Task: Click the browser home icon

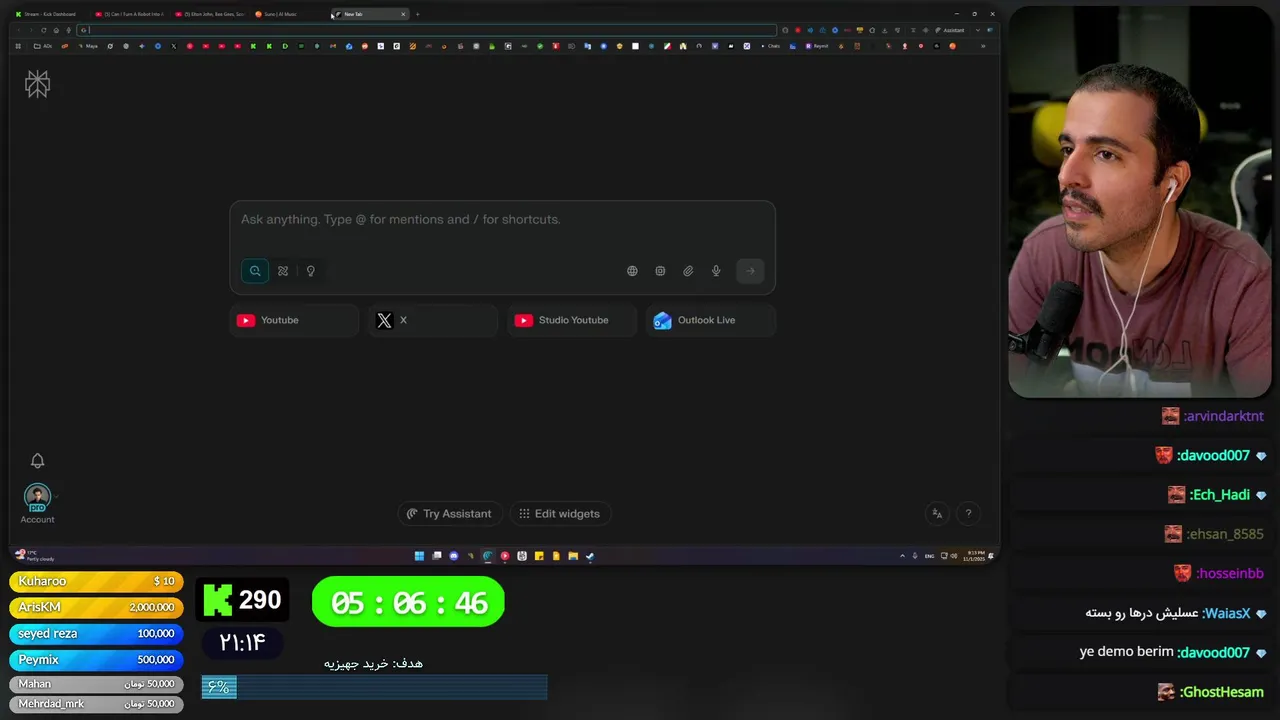Action: (56, 30)
